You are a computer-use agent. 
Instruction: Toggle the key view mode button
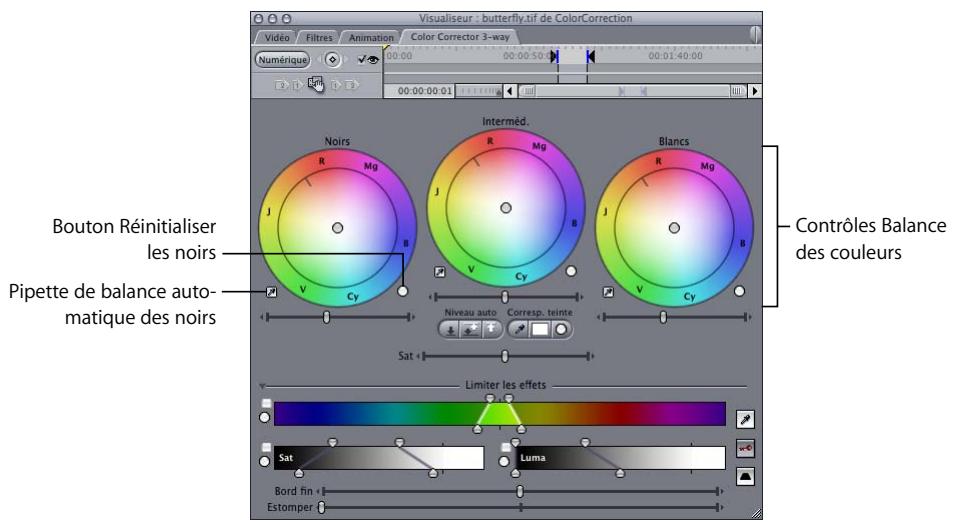745,448
